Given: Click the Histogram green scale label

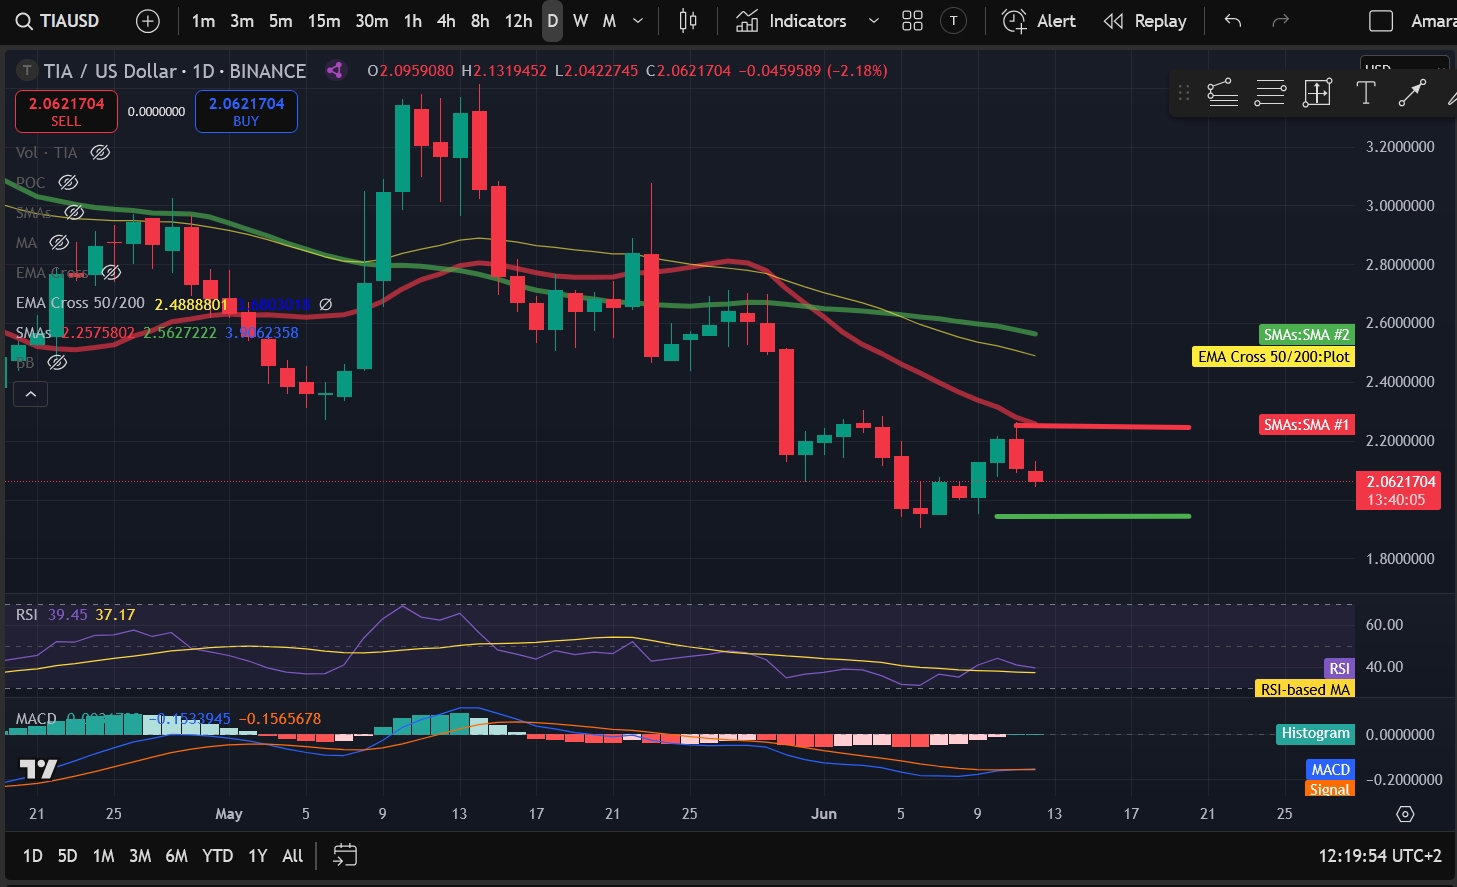Looking at the screenshot, I should [1316, 733].
